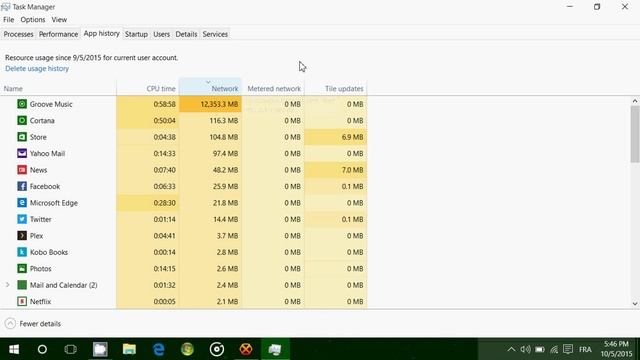The width and height of the screenshot is (640, 360).
Task: Click Store's 6.9 MB tile updates cell
Action: point(336,137)
